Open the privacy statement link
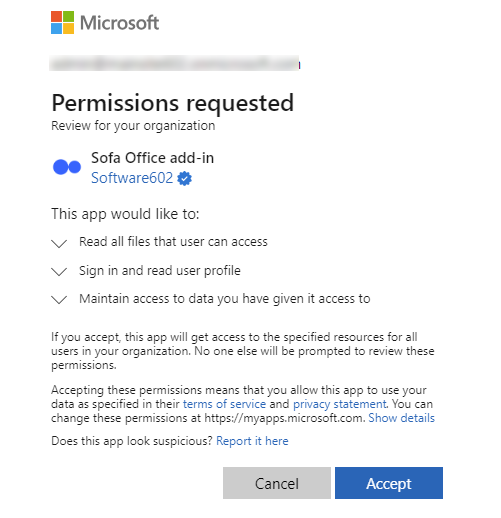 [x=340, y=404]
